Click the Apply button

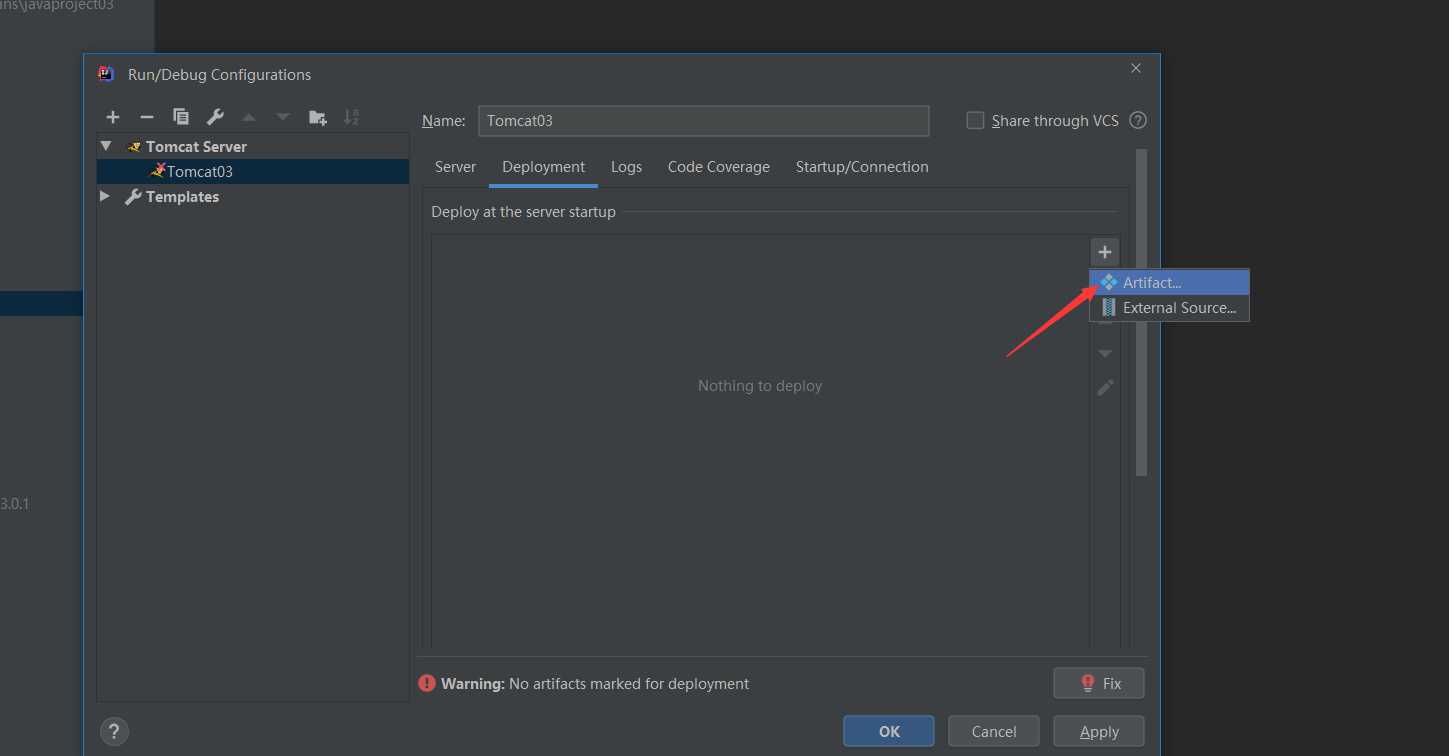coord(1099,732)
